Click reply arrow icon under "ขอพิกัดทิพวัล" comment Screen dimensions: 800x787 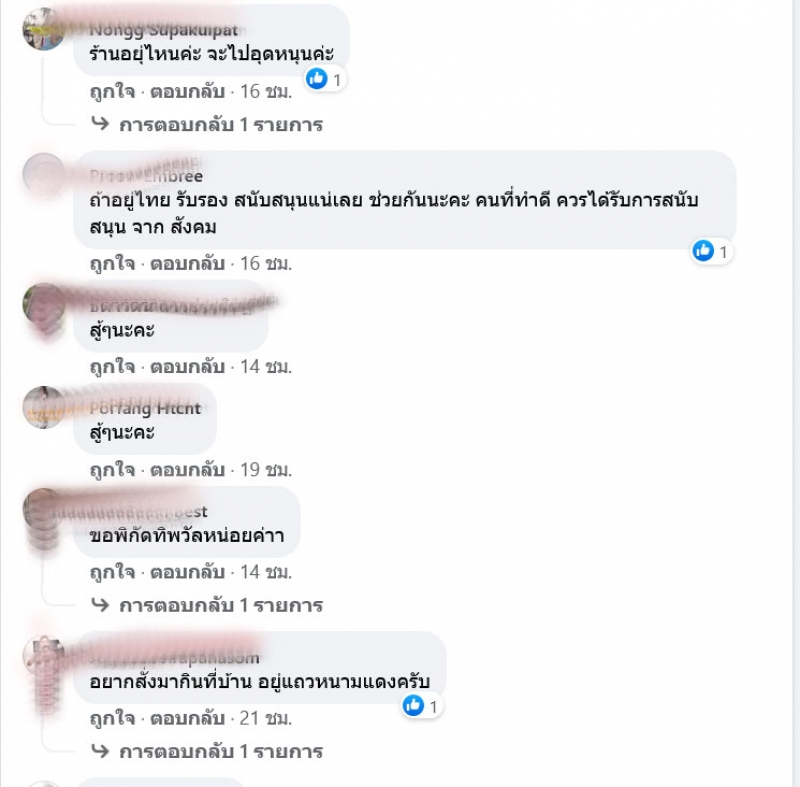point(100,605)
